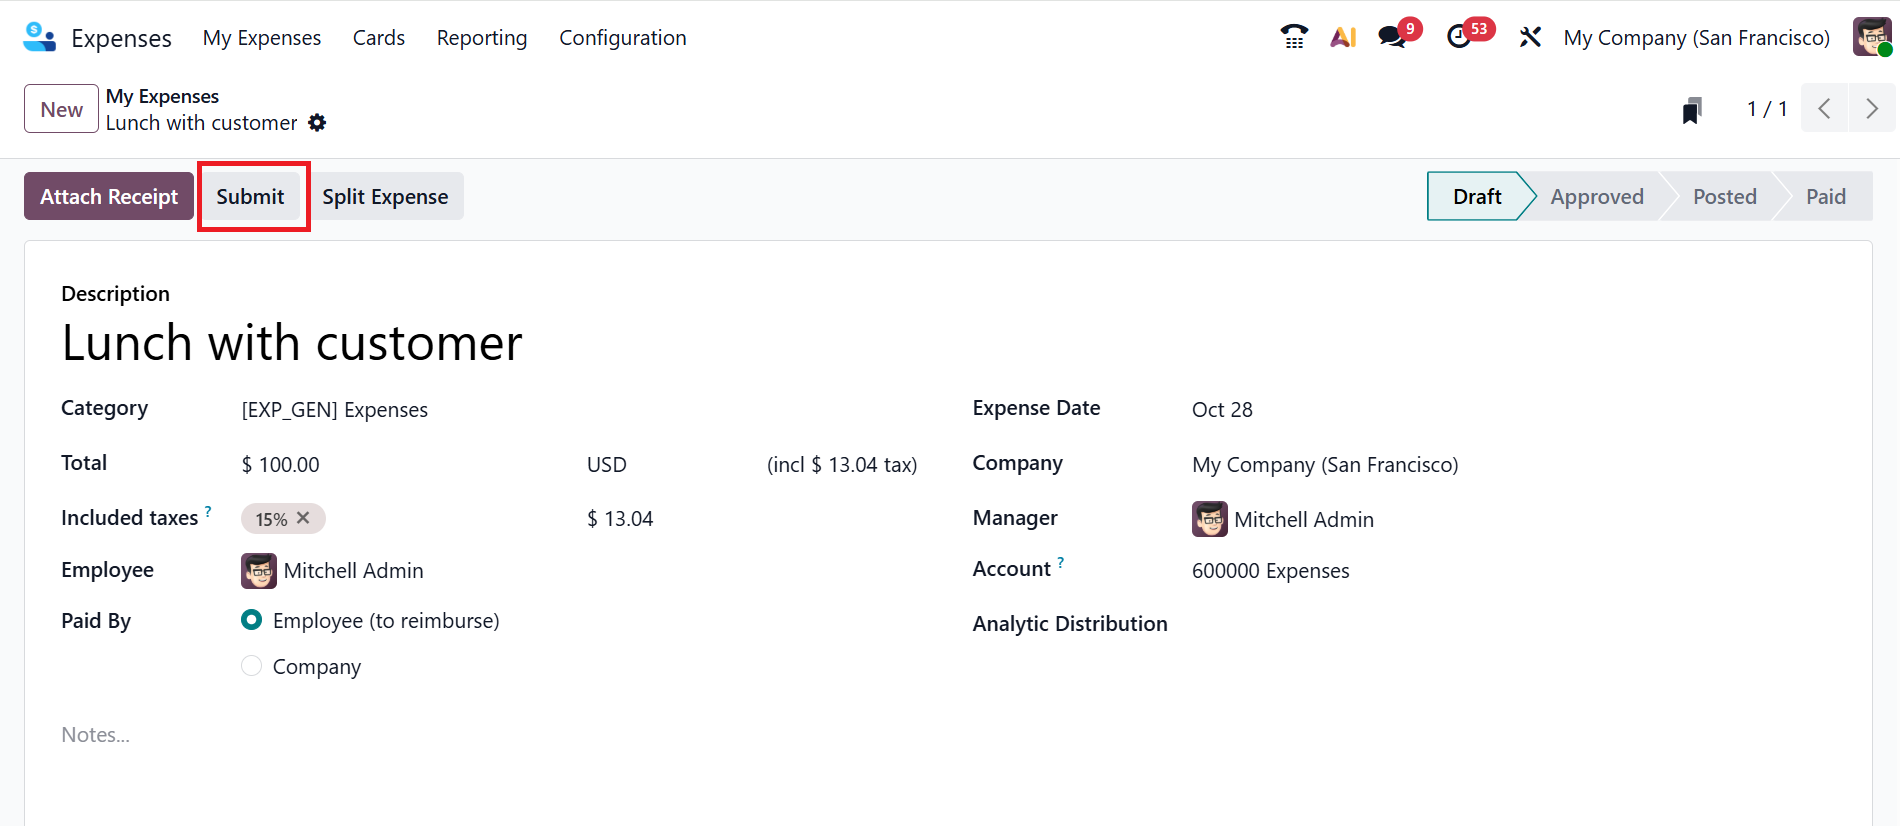Viewport: 1900px width, 826px height.
Task: Open the AI assistant icon
Action: coord(1343,37)
